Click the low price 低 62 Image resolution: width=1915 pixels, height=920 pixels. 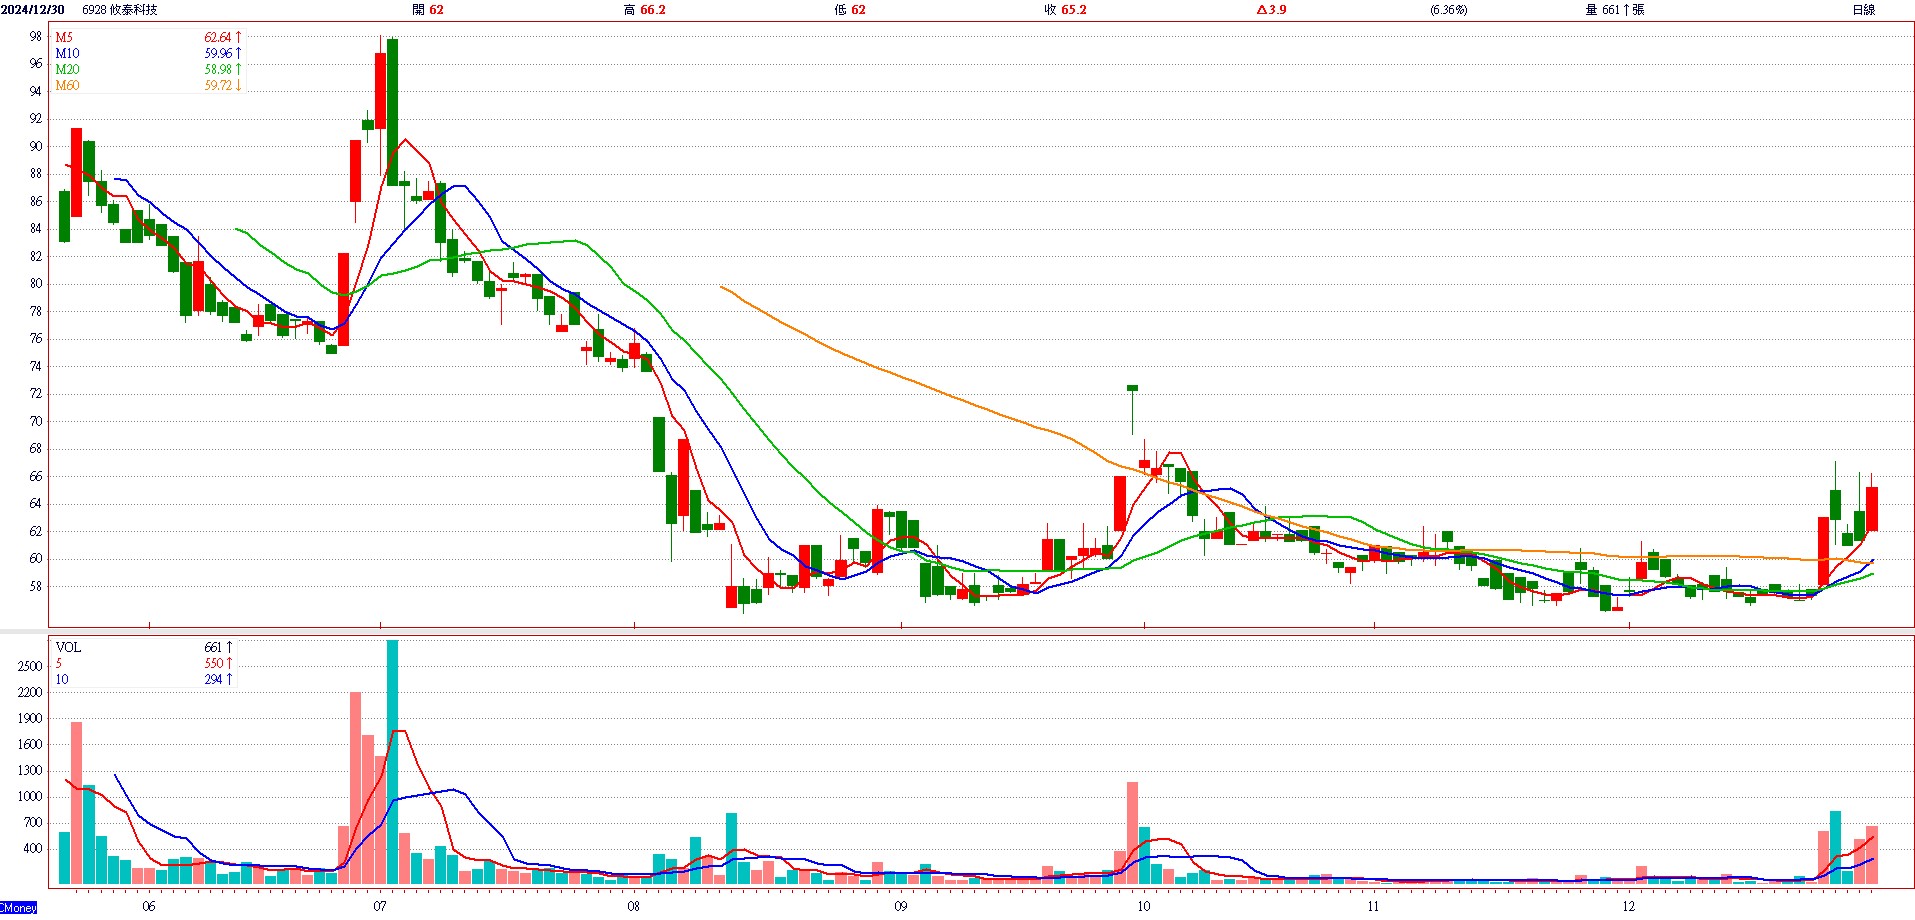click(850, 10)
